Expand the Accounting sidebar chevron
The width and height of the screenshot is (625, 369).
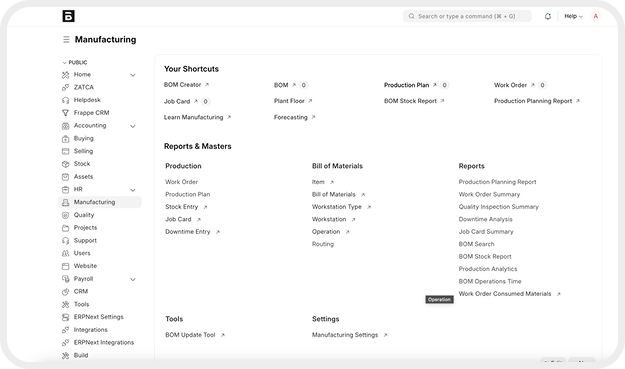click(133, 126)
